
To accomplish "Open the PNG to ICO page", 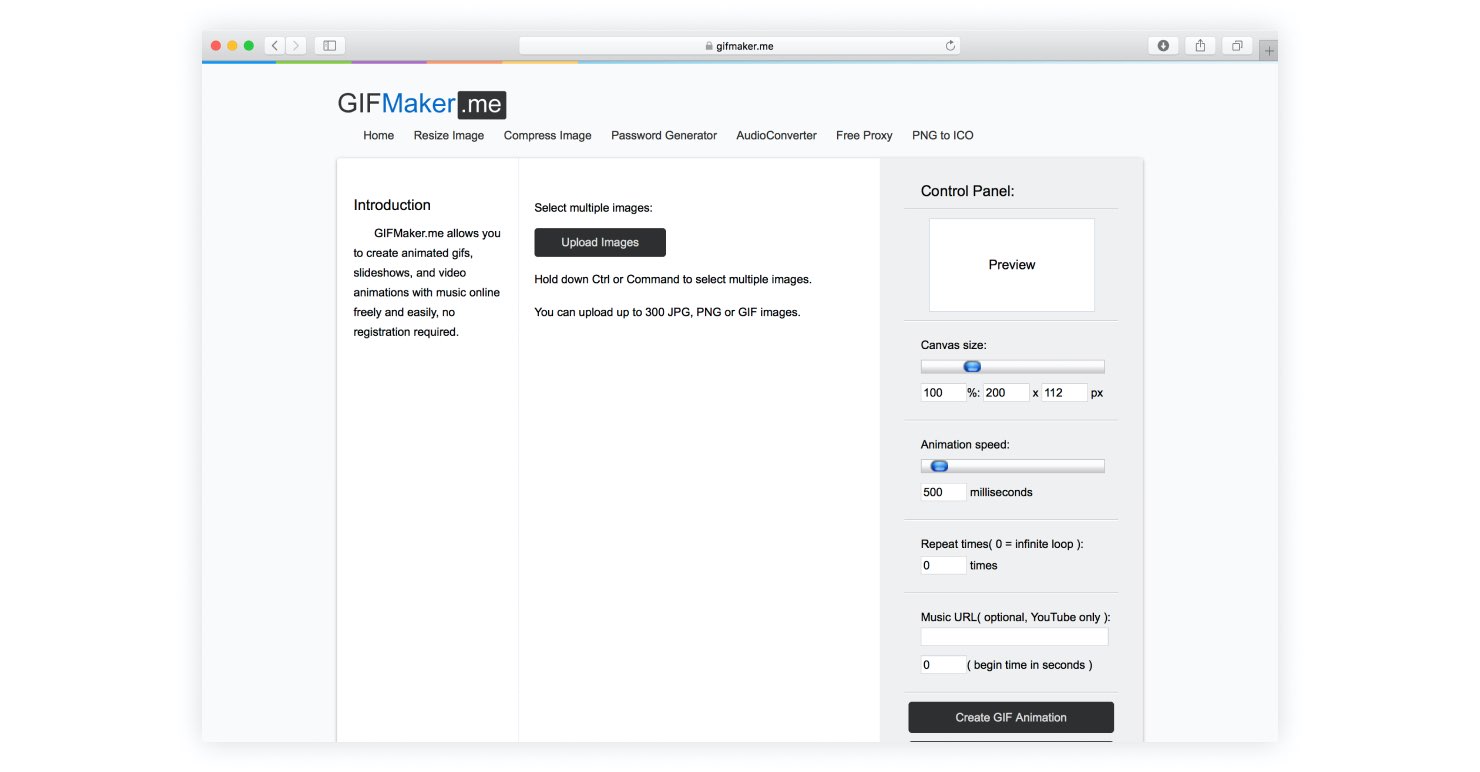I will pyautogui.click(x=942, y=135).
